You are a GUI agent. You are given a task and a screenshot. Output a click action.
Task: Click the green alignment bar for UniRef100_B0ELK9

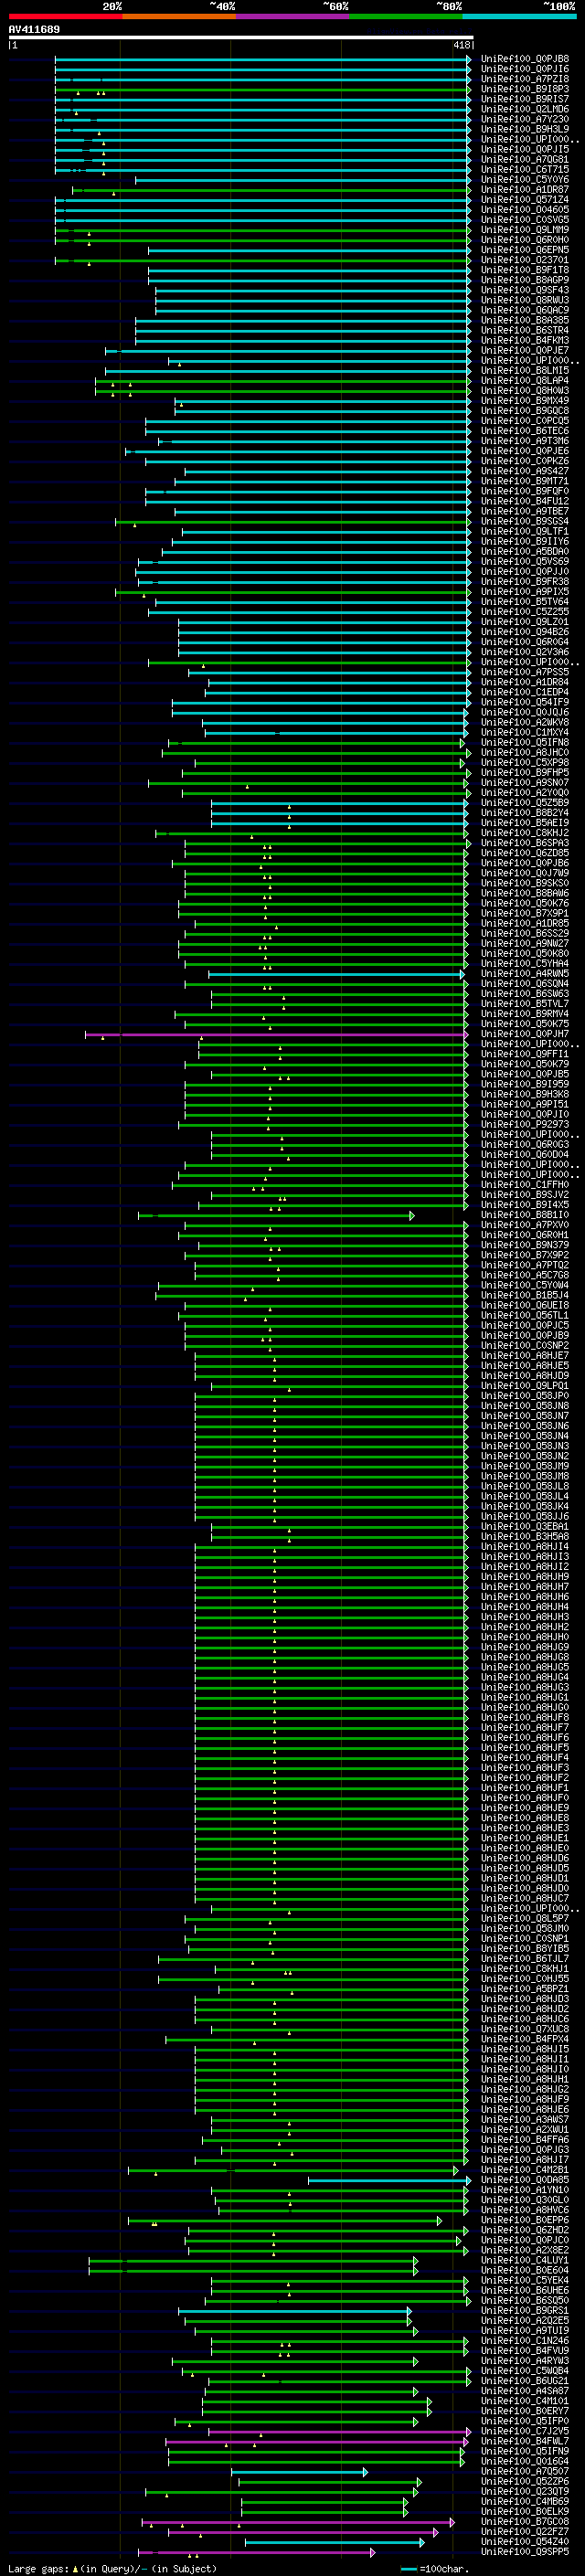coord(324,2511)
